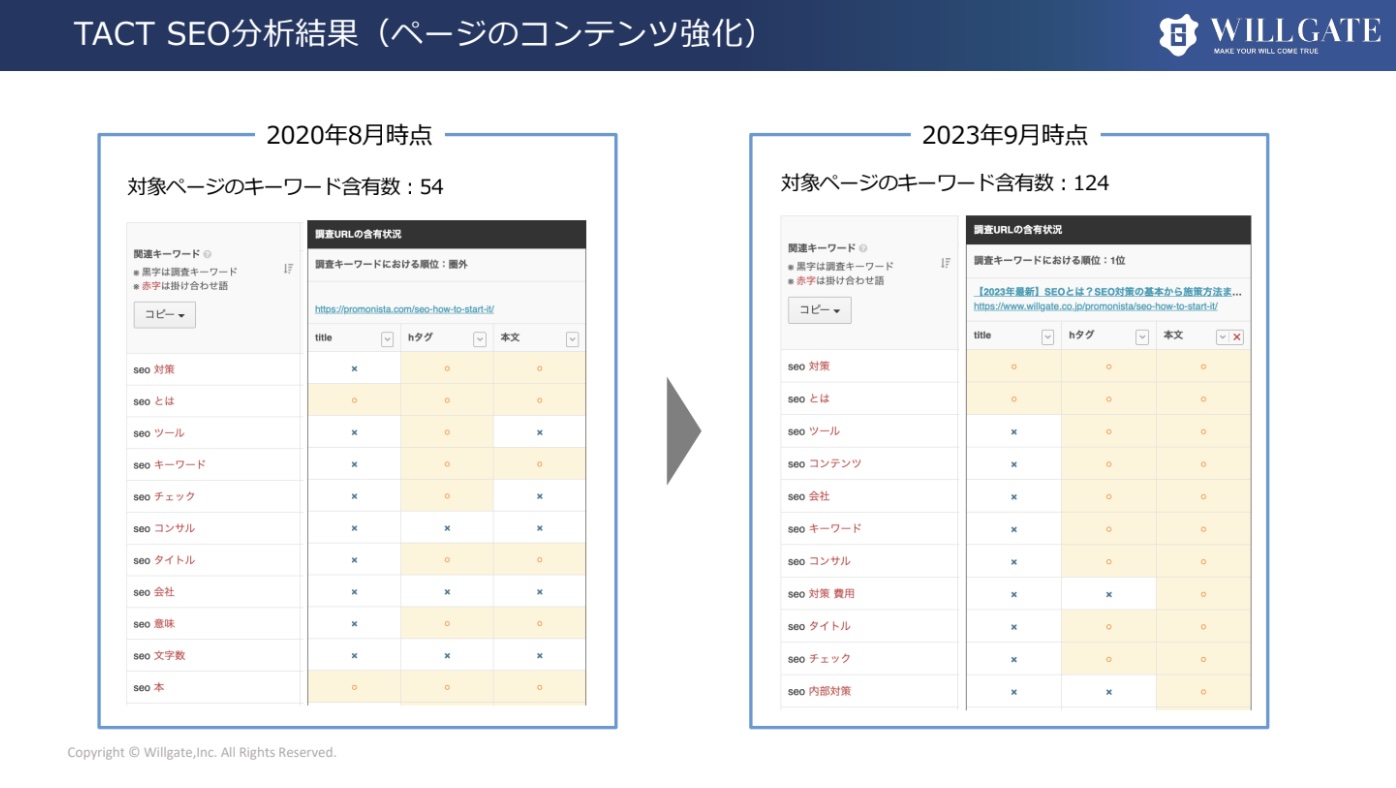Select 'seo 会社' row in 2023年9月 panel
Viewport: 1396px width, 788px height.
[x=869, y=496]
